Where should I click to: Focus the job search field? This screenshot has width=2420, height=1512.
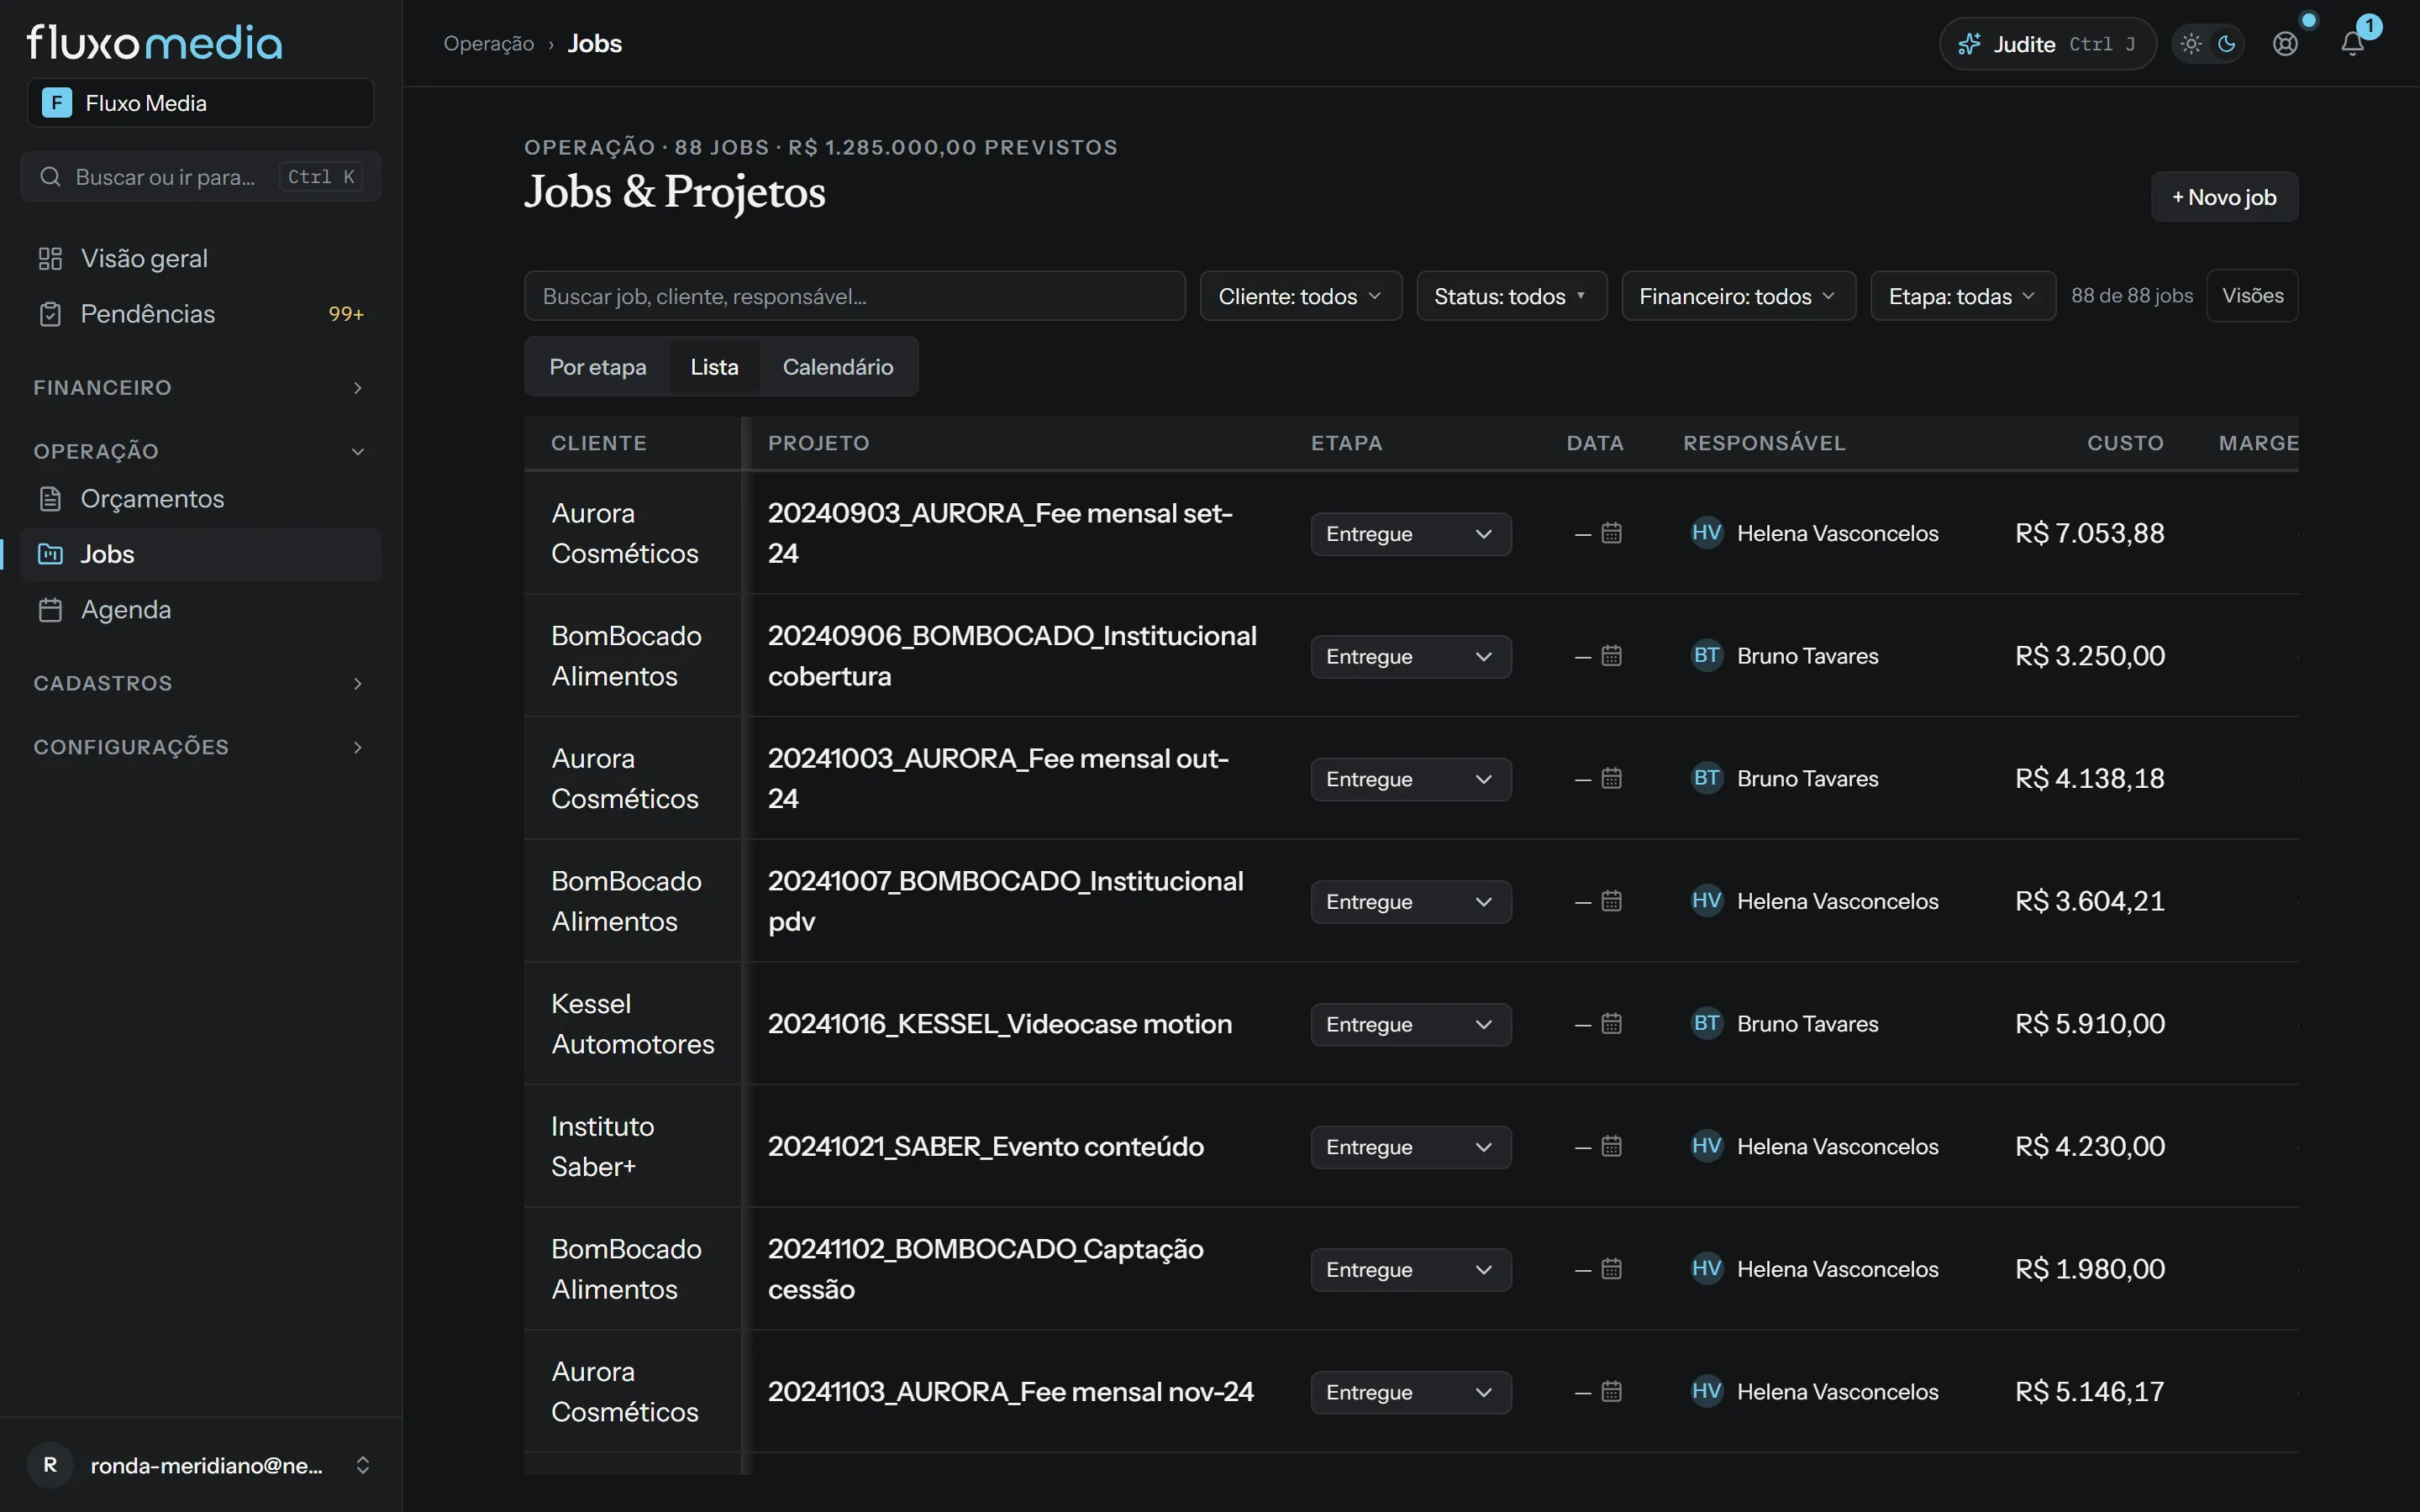tap(855, 296)
